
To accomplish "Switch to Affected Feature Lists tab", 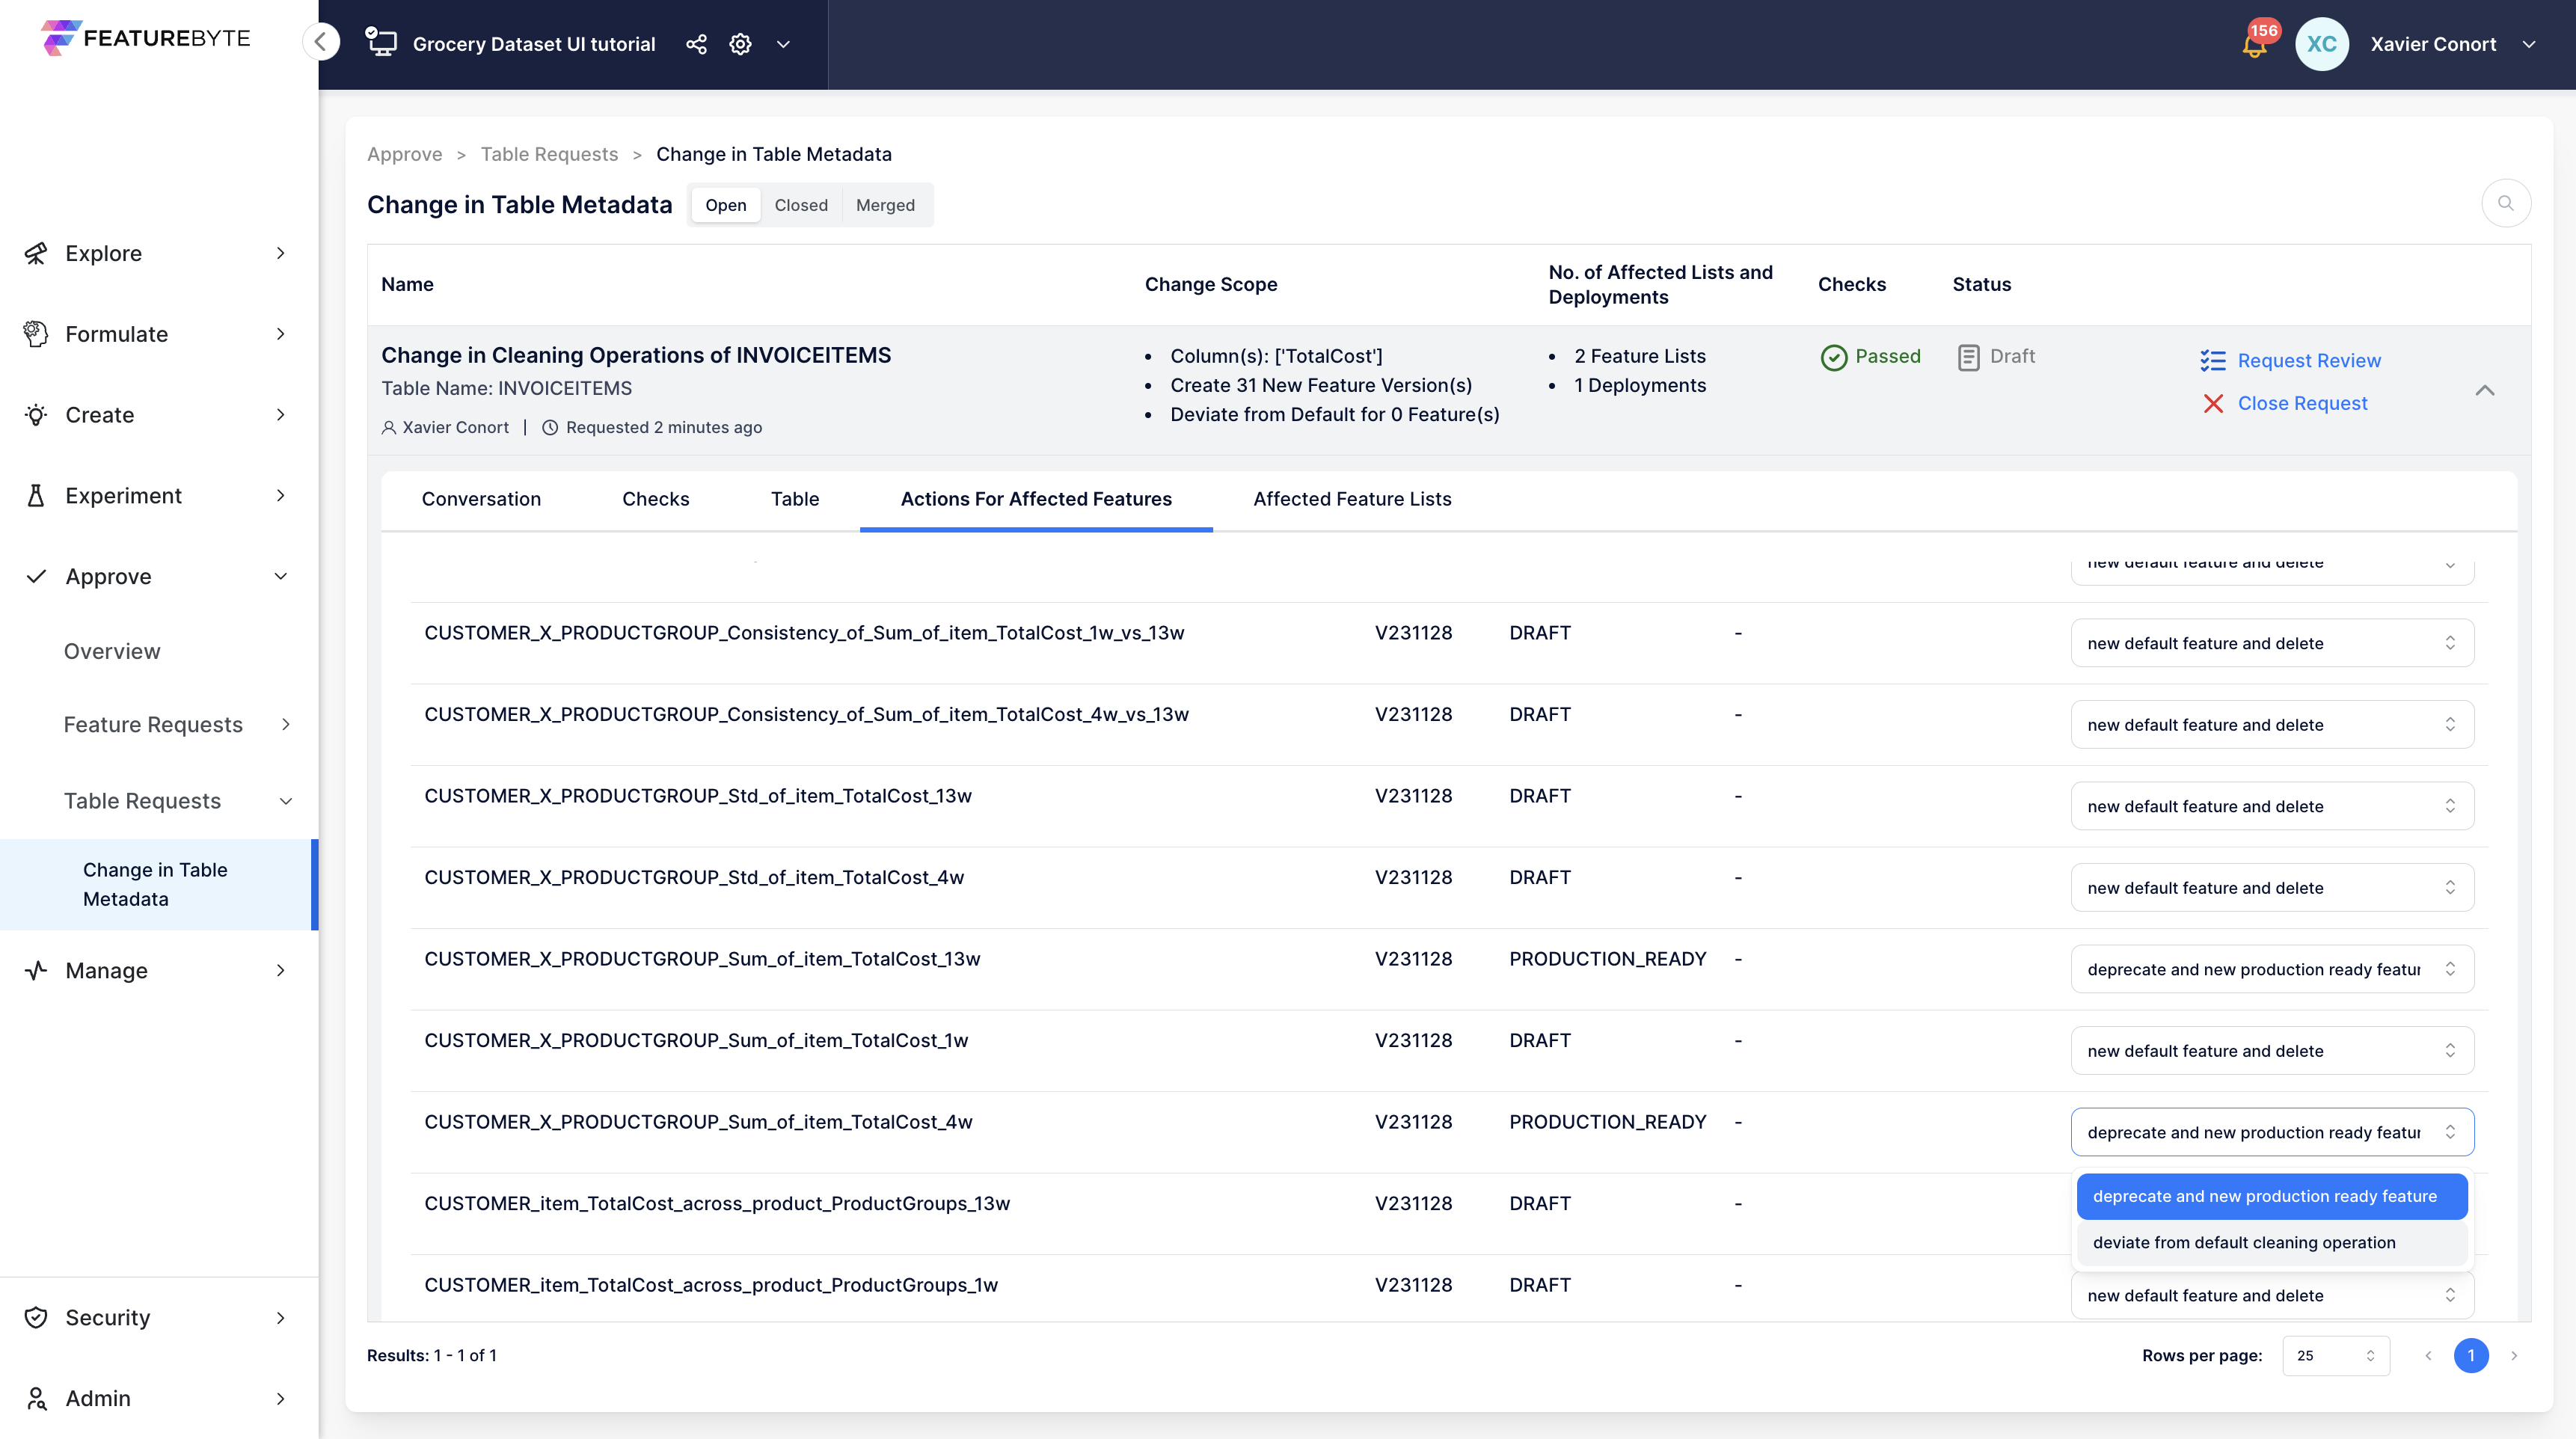I will 1352,499.
